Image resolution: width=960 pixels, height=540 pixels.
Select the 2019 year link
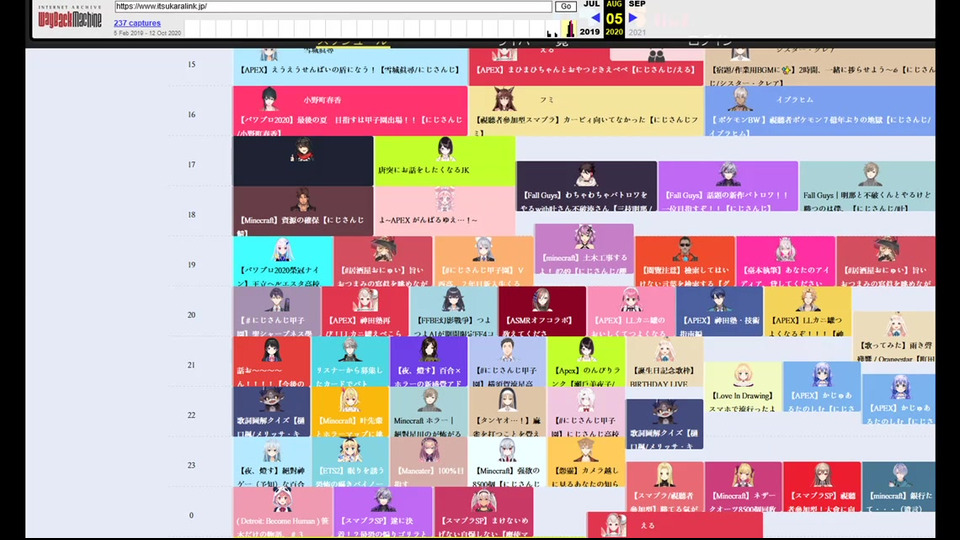[x=590, y=32]
